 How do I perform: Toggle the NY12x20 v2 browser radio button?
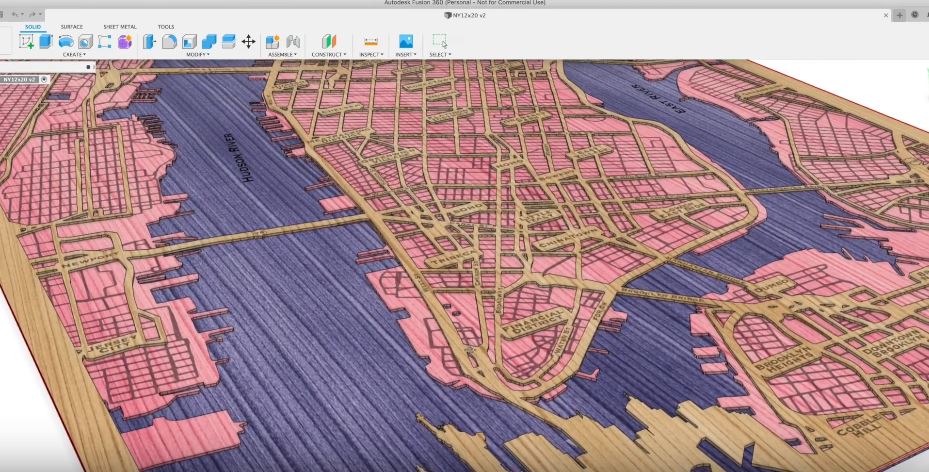44,79
